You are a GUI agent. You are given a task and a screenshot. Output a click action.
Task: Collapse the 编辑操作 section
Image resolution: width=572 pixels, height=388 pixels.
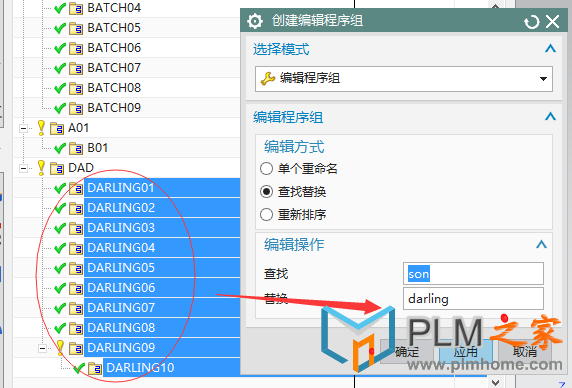[x=541, y=244]
